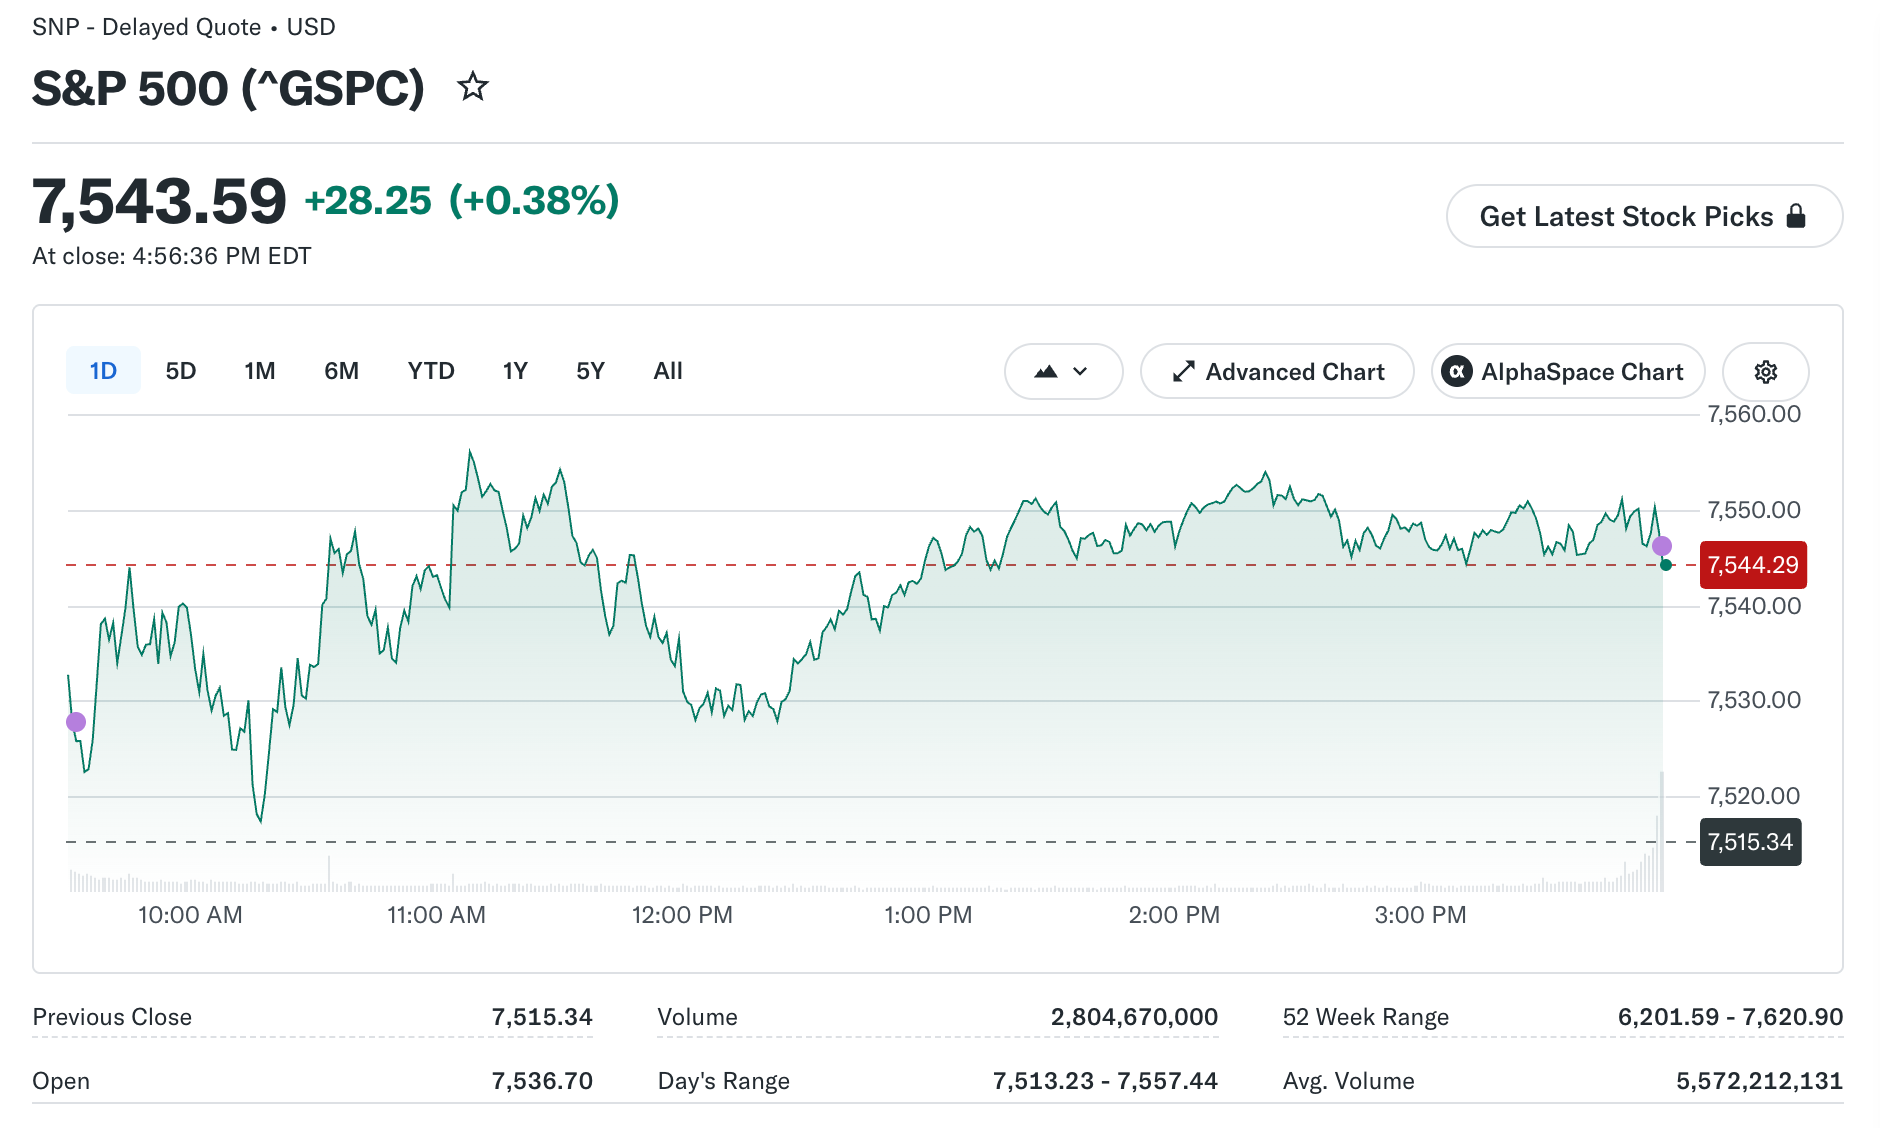Show the All time range
The height and width of the screenshot is (1128, 1880).
click(668, 371)
